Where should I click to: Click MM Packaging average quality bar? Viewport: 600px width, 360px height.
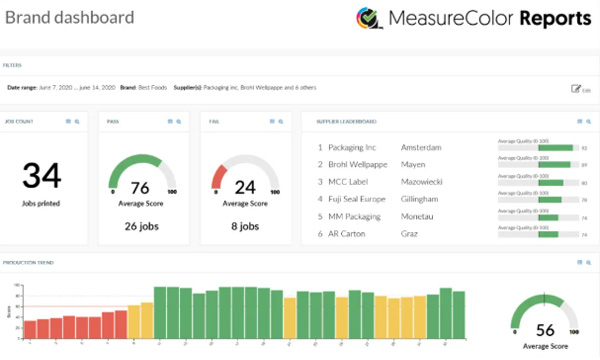point(538,218)
